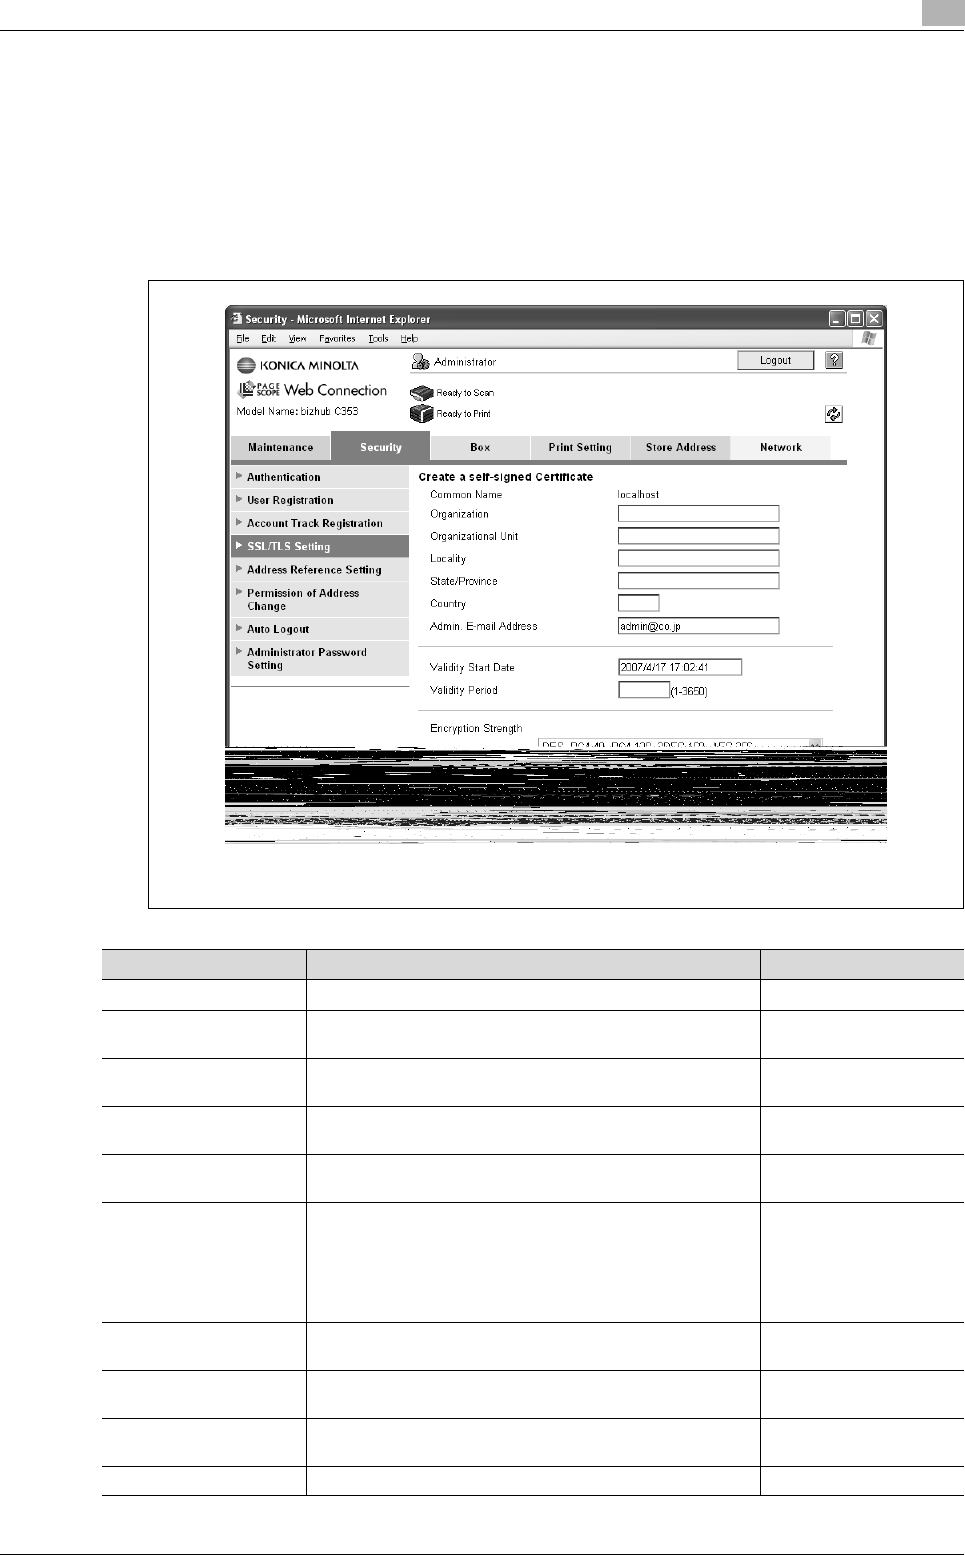
Task: Open the Edit menu
Action: click(269, 339)
